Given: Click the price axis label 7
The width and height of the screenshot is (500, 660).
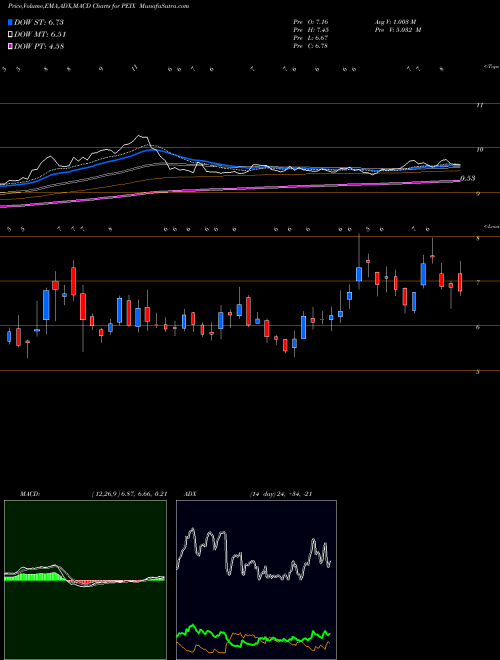Looking at the screenshot, I should coord(478,283).
